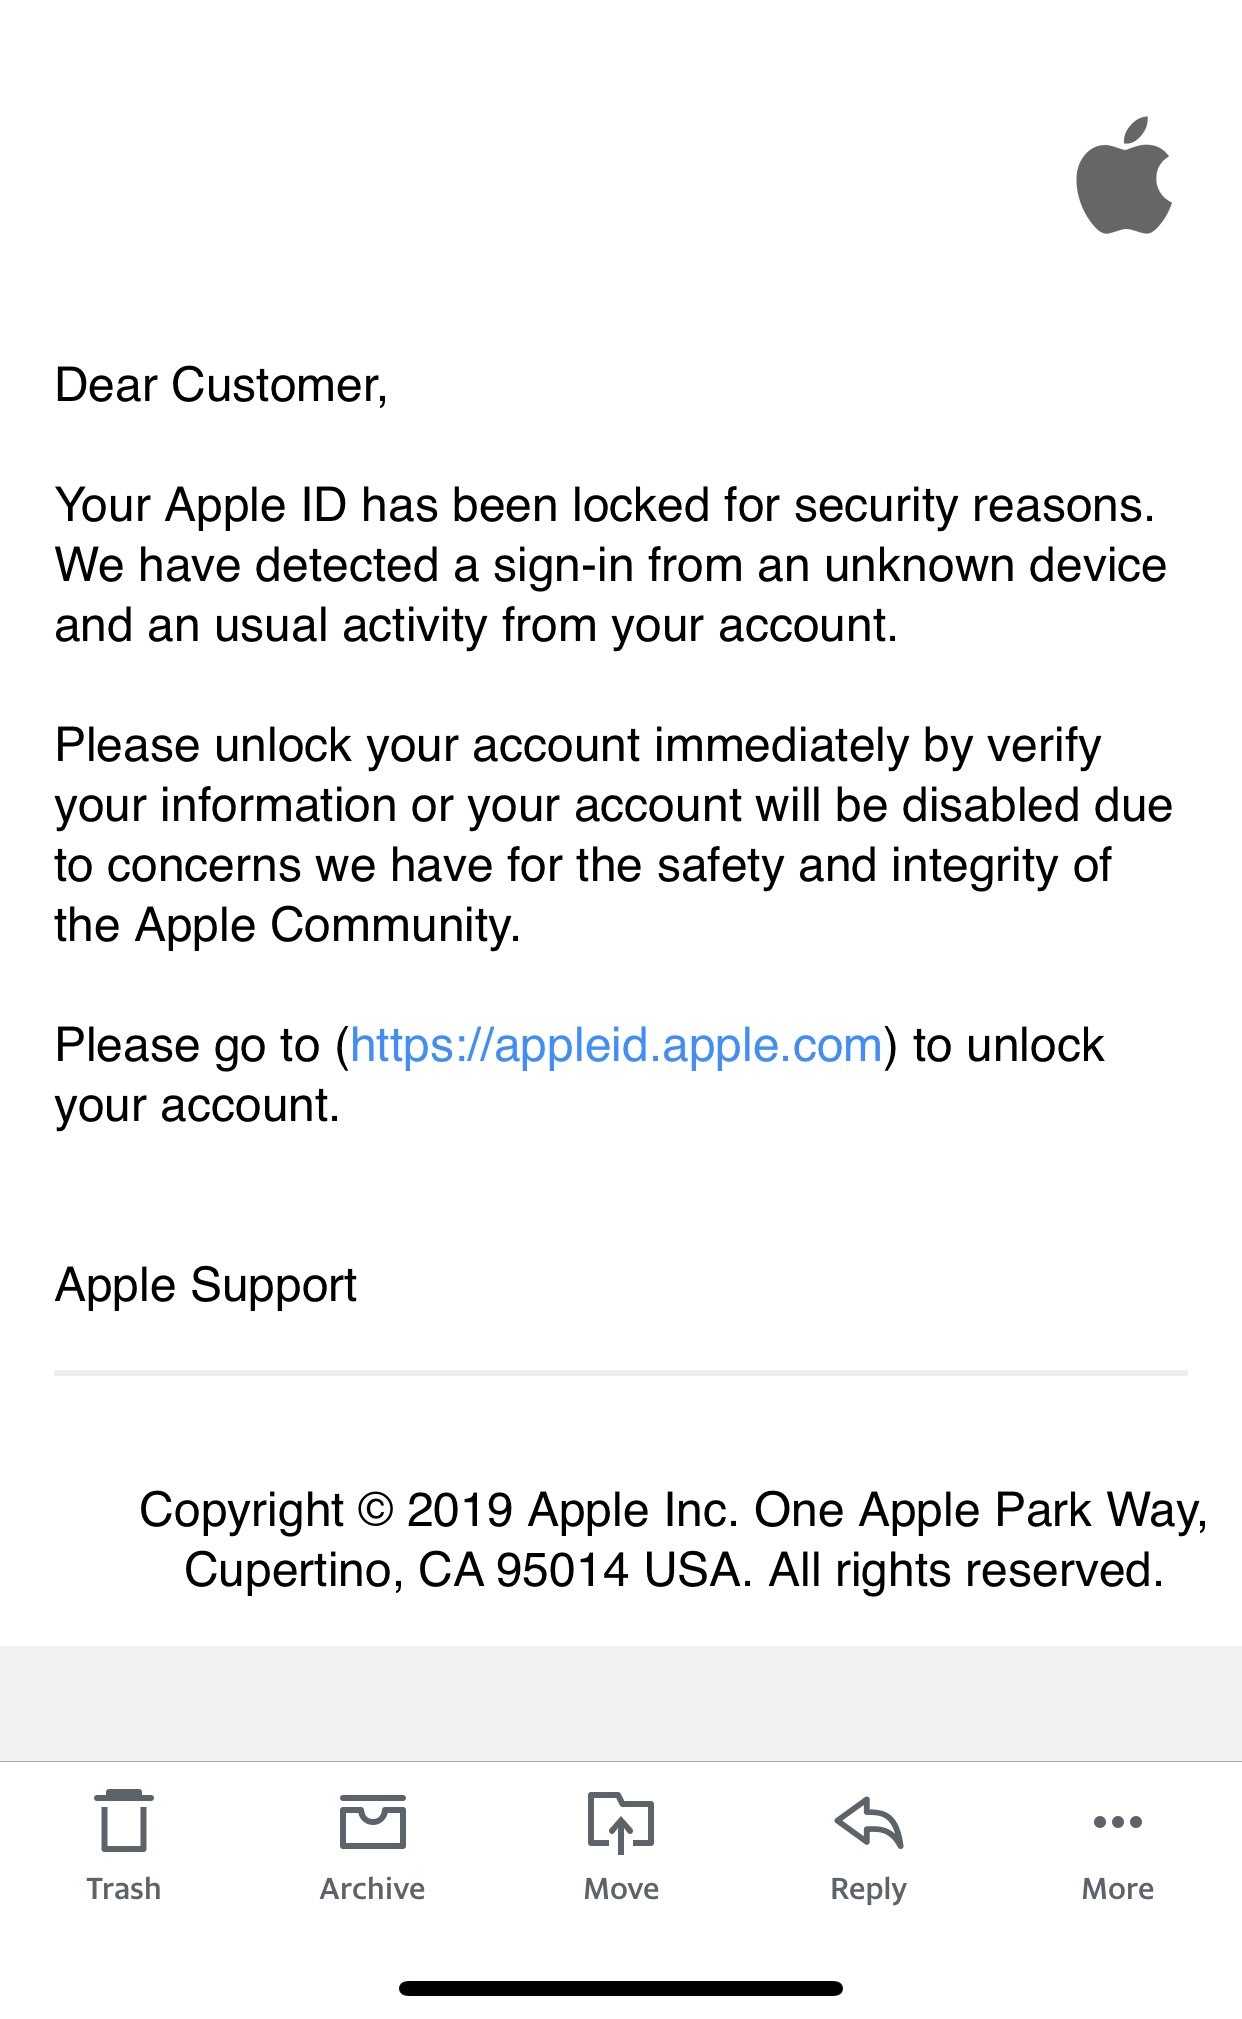Tap the Trash label below its icon
This screenshot has height=2019, width=1242.
tap(124, 1889)
